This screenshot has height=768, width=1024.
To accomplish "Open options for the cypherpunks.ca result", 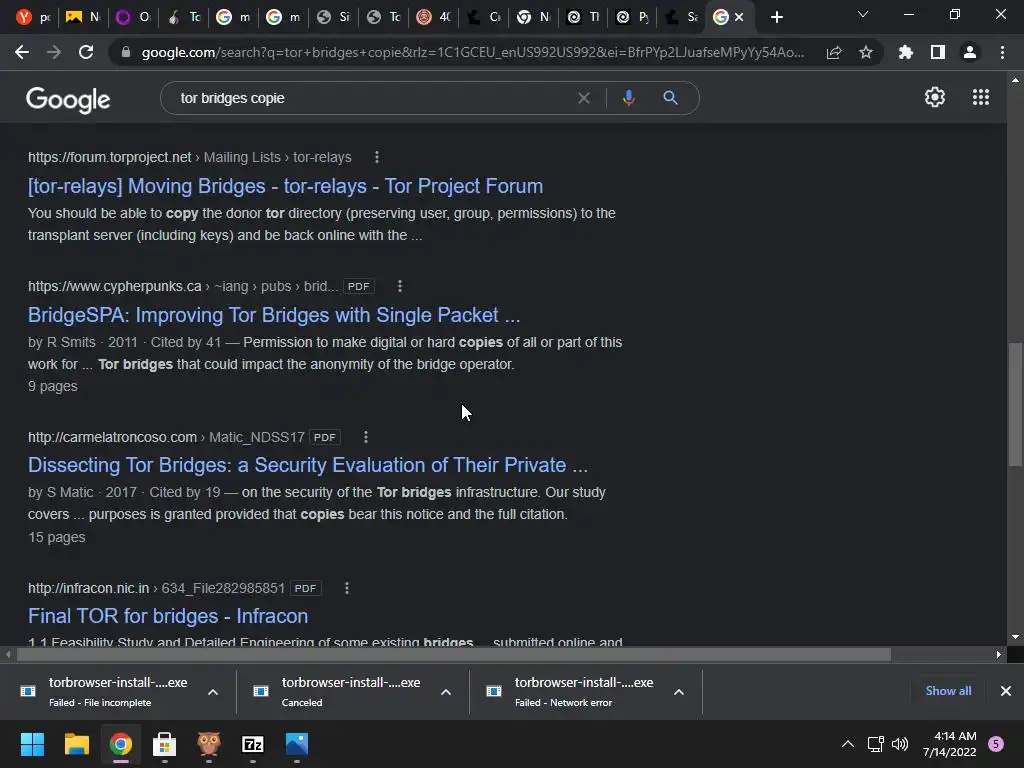I will [400, 286].
